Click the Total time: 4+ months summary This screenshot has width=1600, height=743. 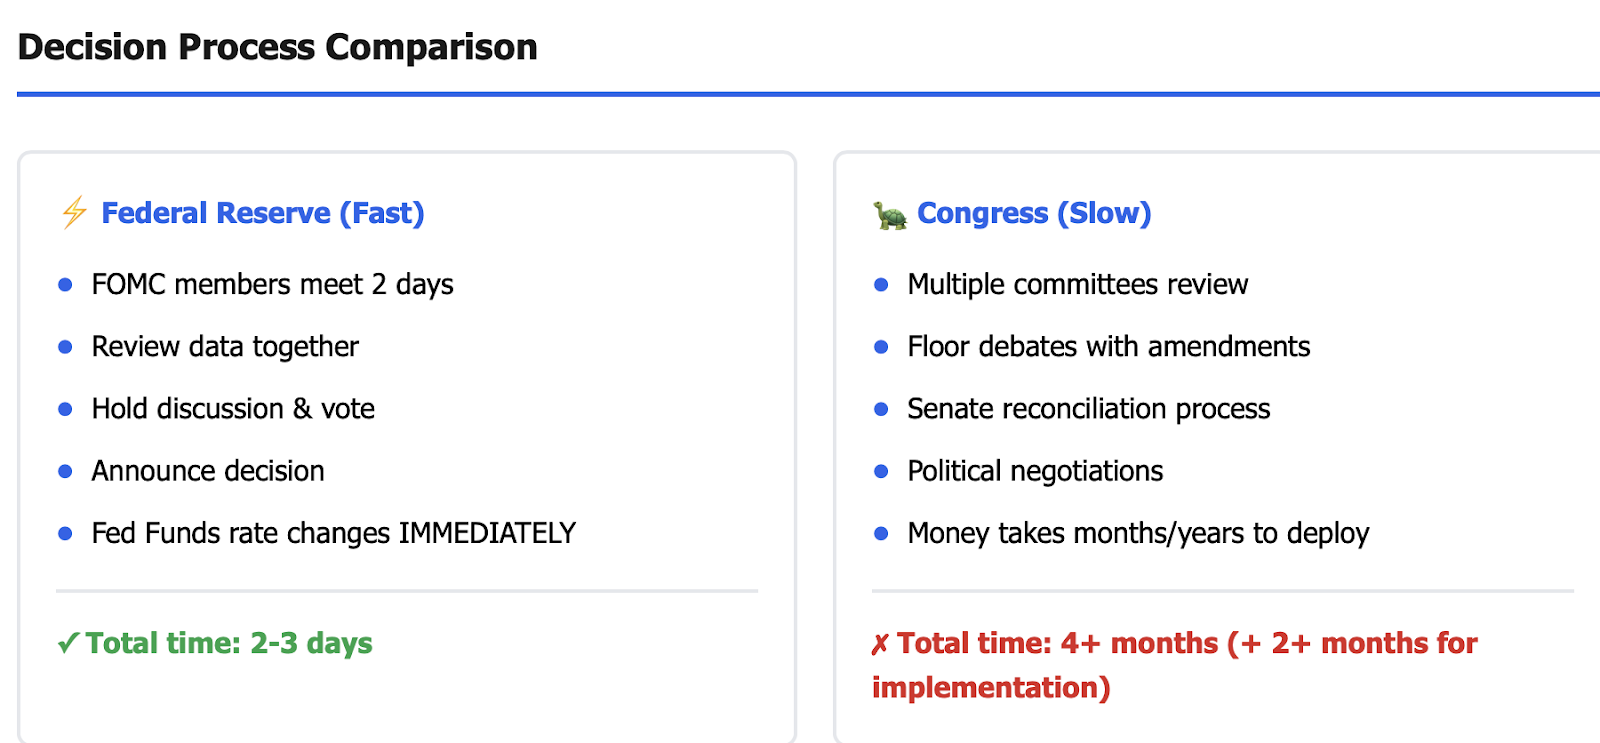point(1174,665)
